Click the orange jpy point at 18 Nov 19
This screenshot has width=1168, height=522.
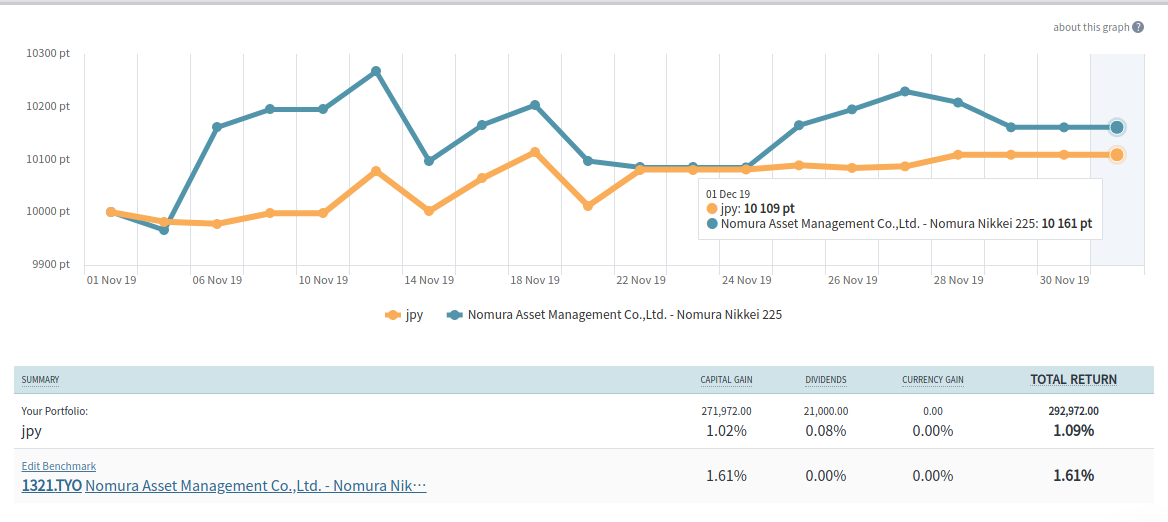535,152
